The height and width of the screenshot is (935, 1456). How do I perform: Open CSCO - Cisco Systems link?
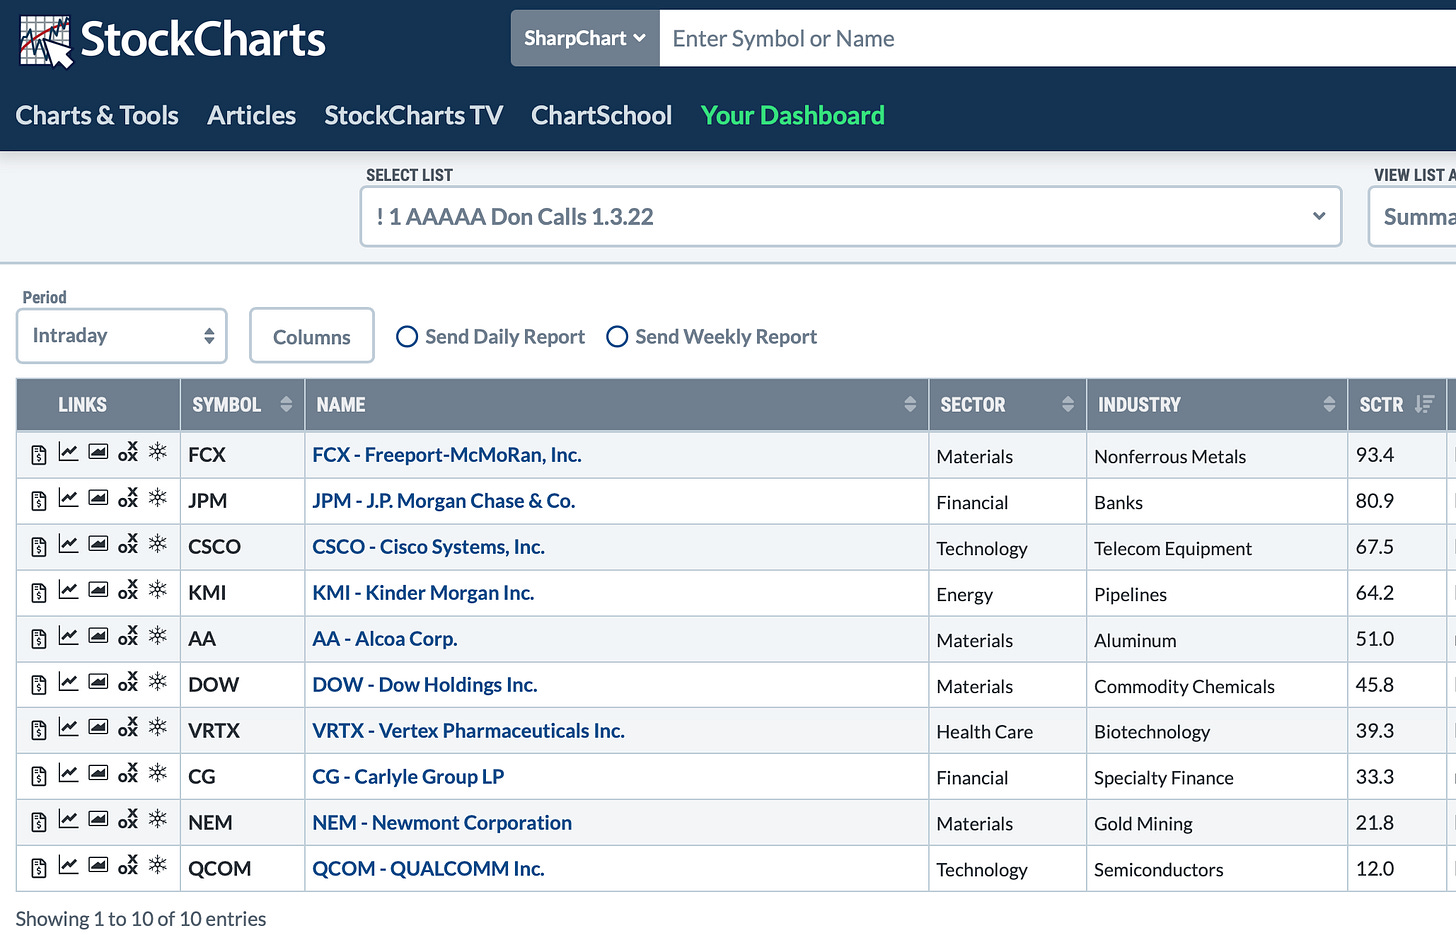[x=428, y=547]
